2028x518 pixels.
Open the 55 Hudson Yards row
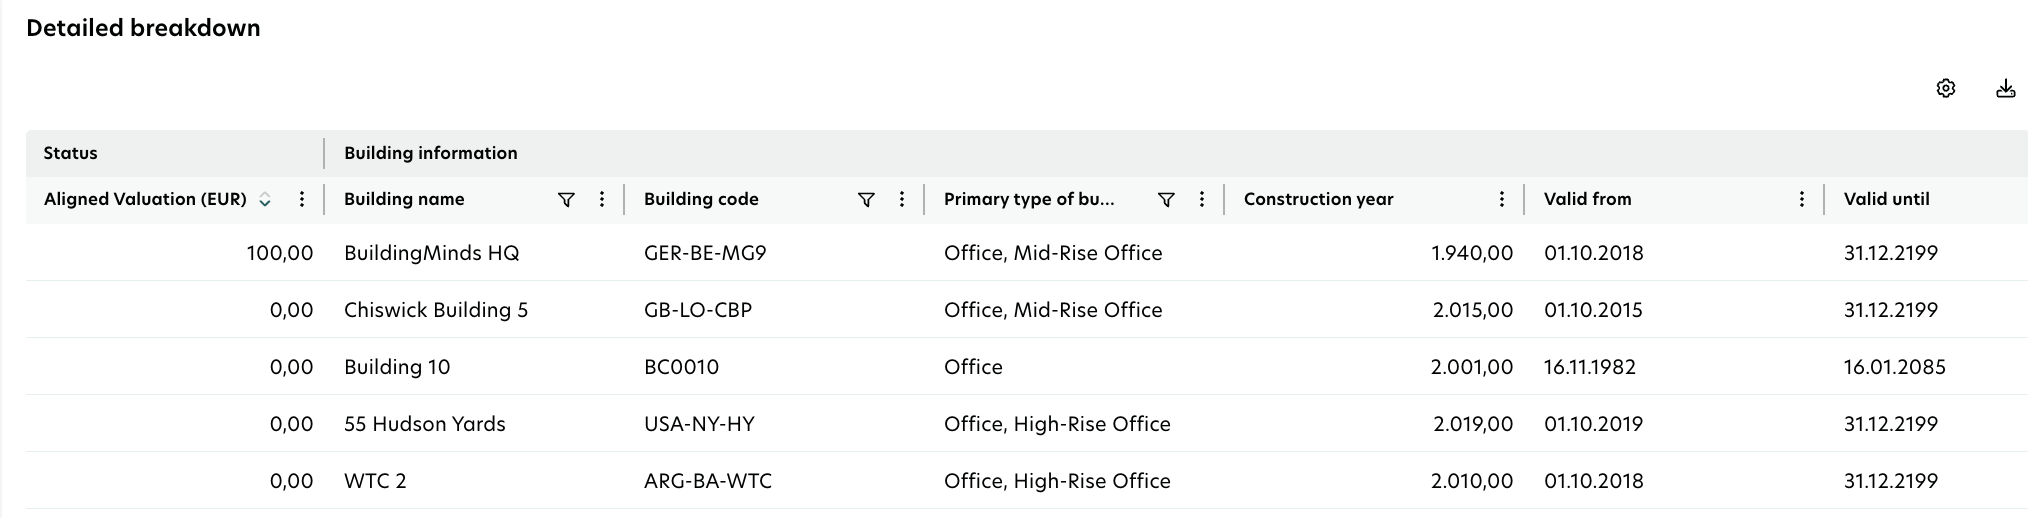coord(424,424)
